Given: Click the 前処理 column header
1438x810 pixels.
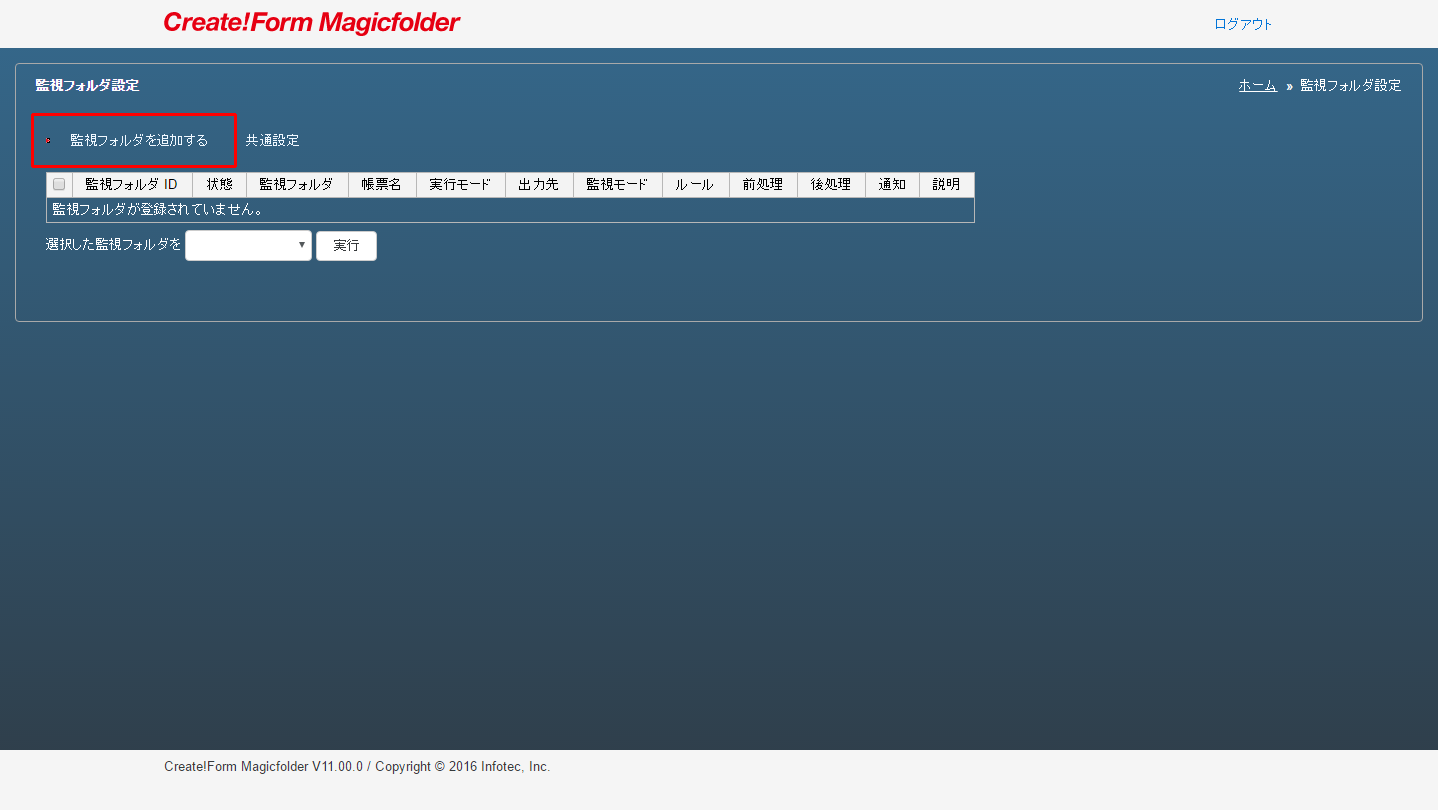Looking at the screenshot, I should (763, 184).
